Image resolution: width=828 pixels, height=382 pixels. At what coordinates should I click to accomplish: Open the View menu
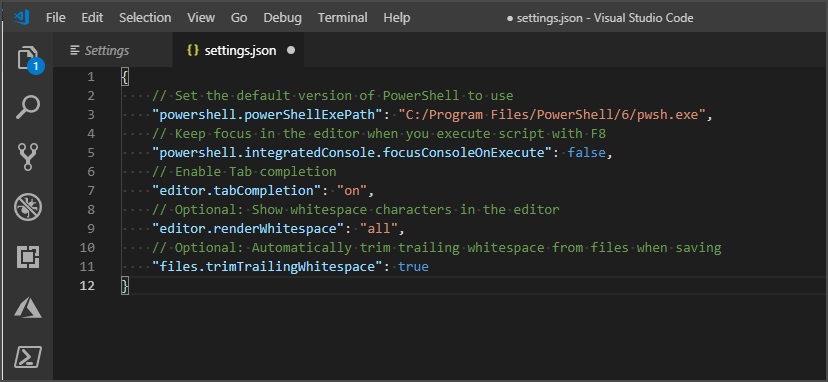click(x=201, y=17)
